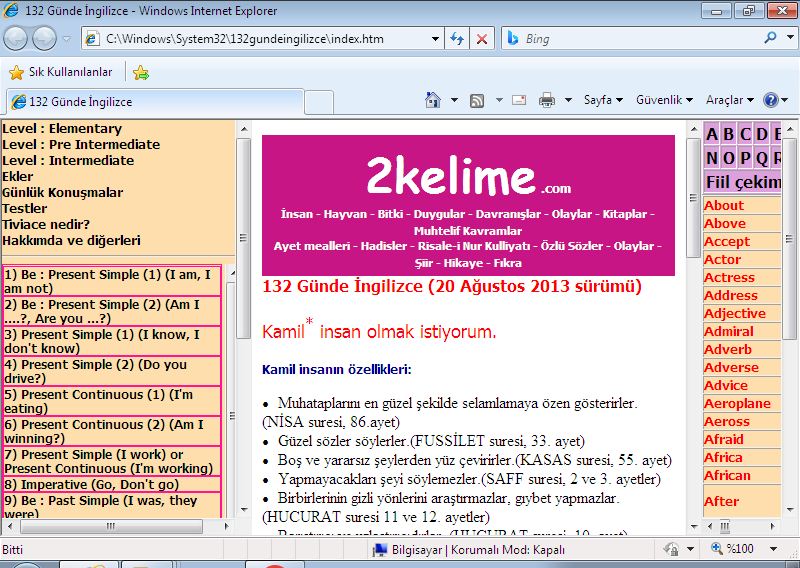Open Tiviace nedir? link
The width and height of the screenshot is (800, 568).
point(46,225)
